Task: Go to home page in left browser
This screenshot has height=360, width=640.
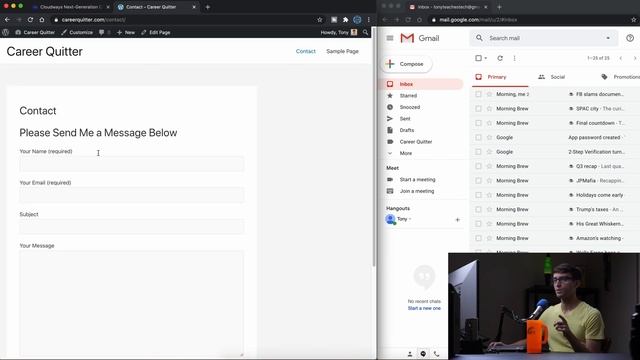Action: pos(42,20)
